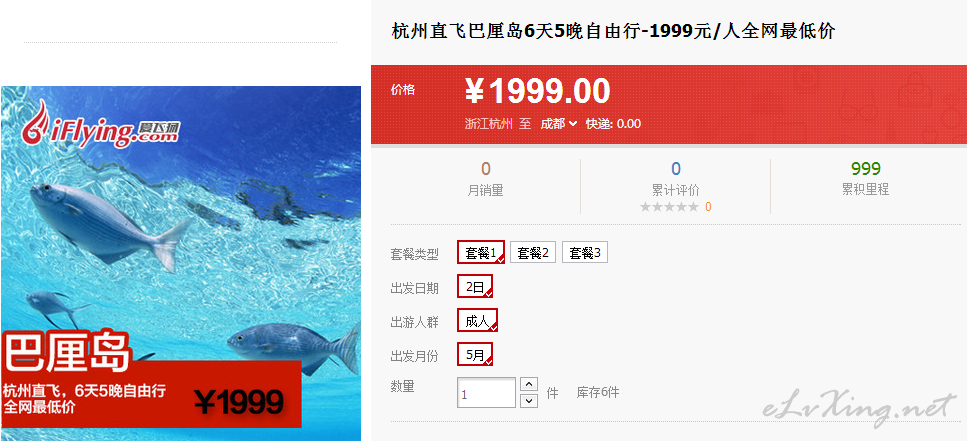Screen dimensions: 967x441
Task: Click the rating stars under 累计评价
Action: [x=669, y=207]
